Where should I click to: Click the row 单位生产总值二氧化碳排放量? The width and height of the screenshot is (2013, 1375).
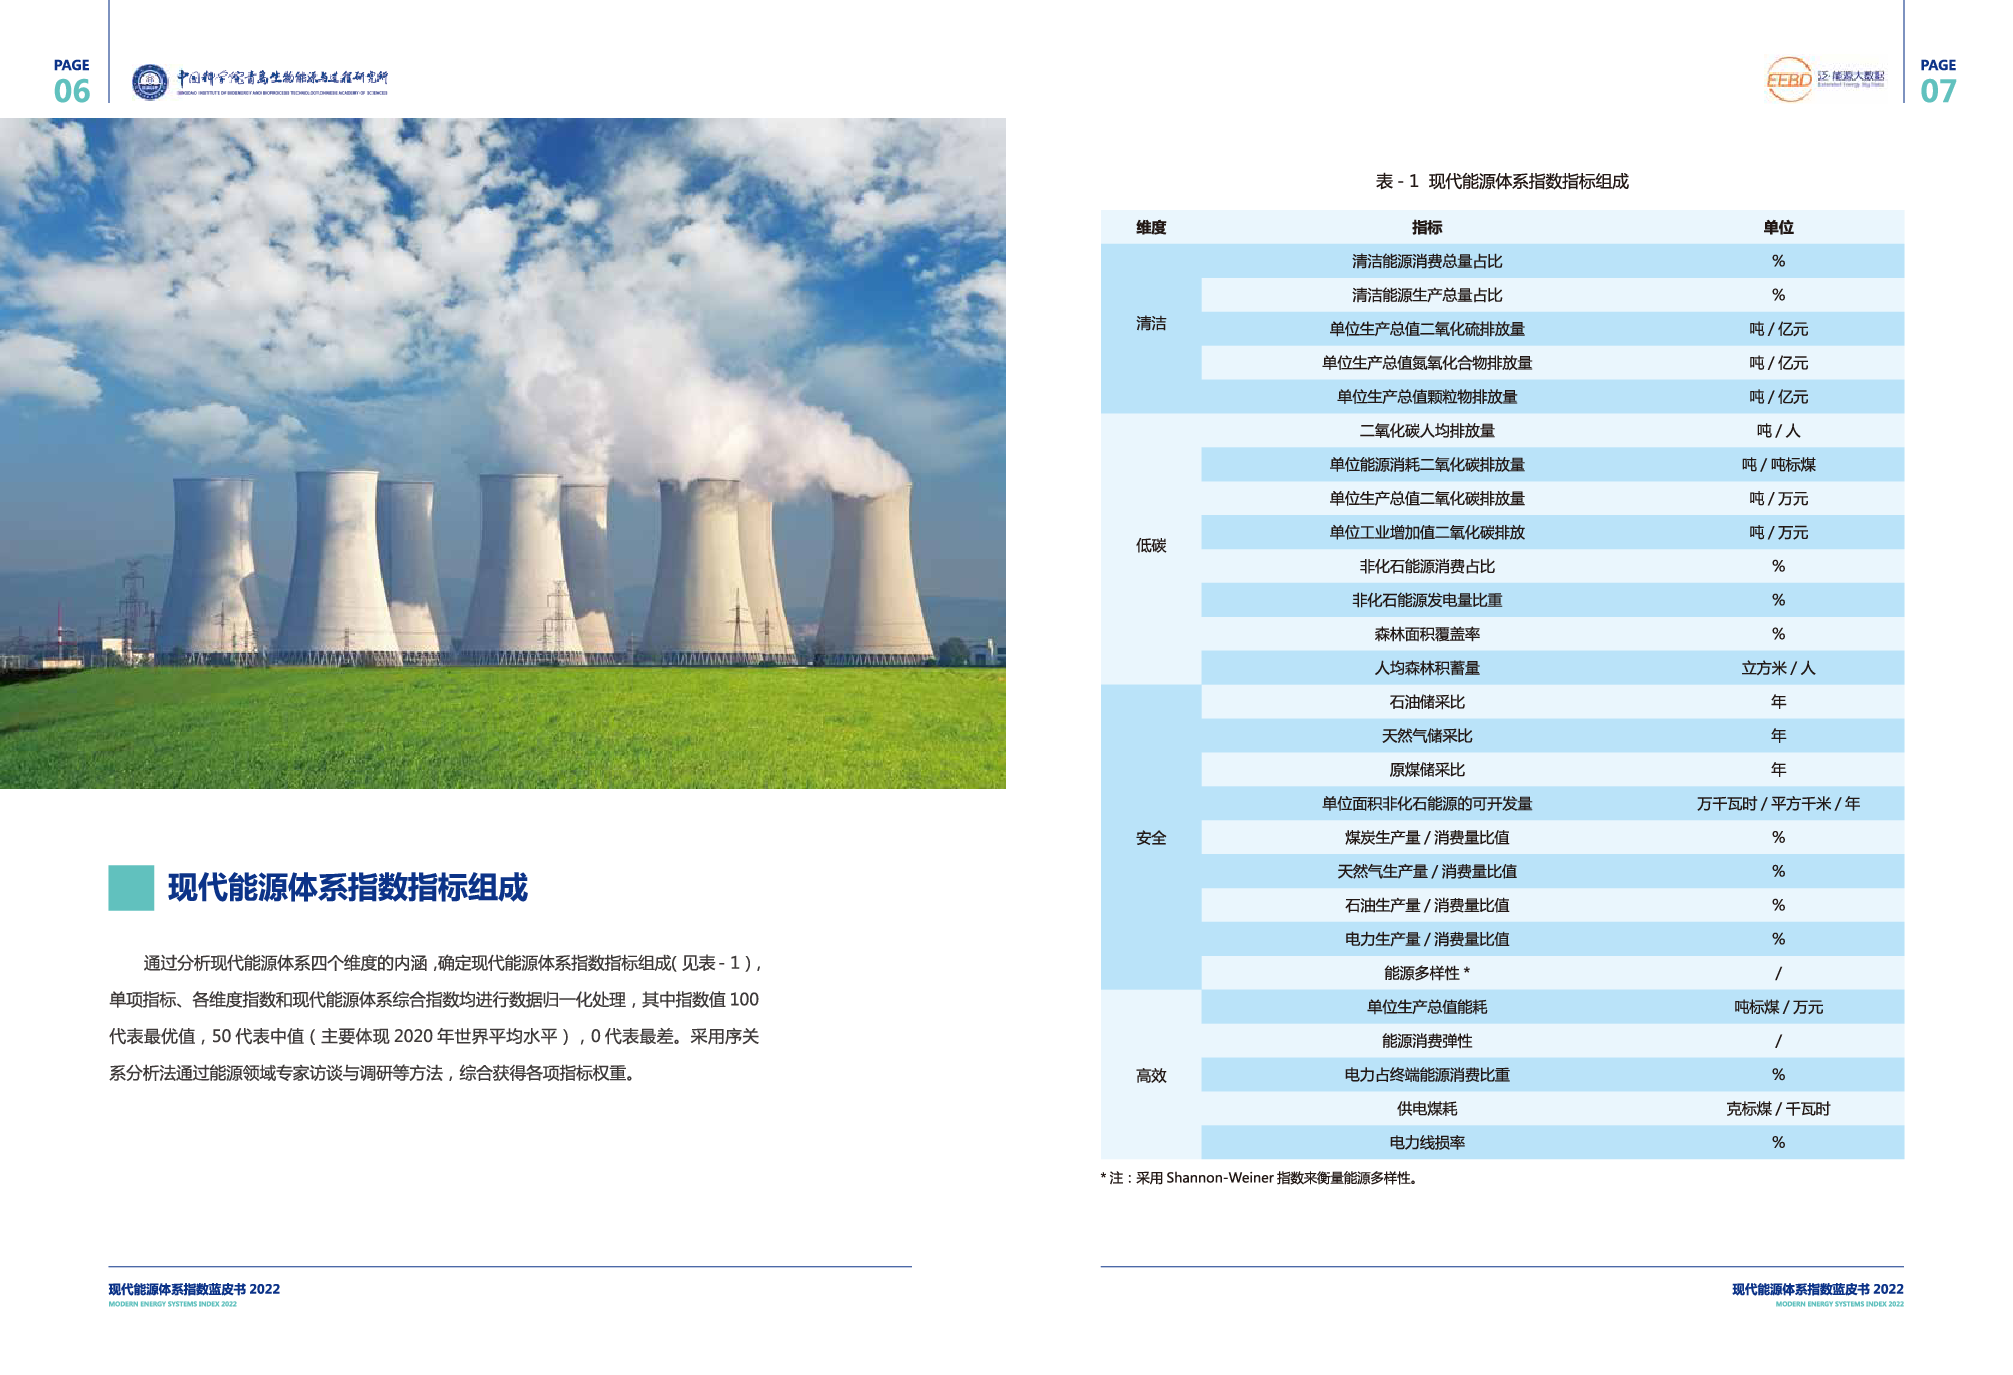pyautogui.click(x=1552, y=499)
